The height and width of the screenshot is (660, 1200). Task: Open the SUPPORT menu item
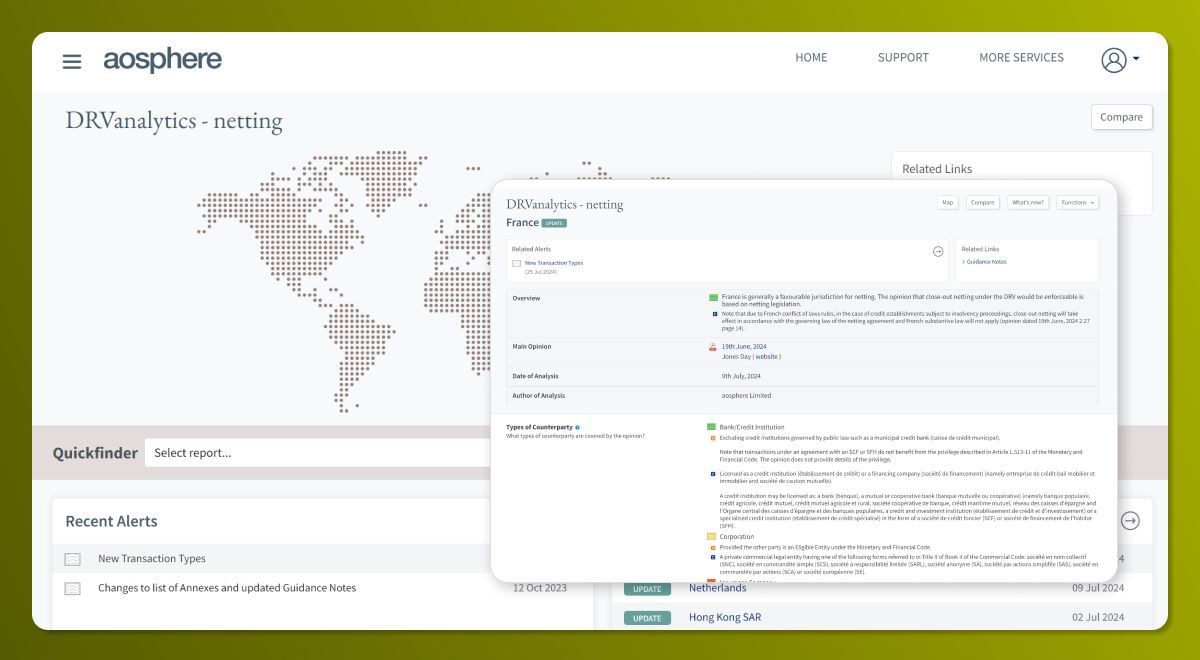(x=903, y=57)
